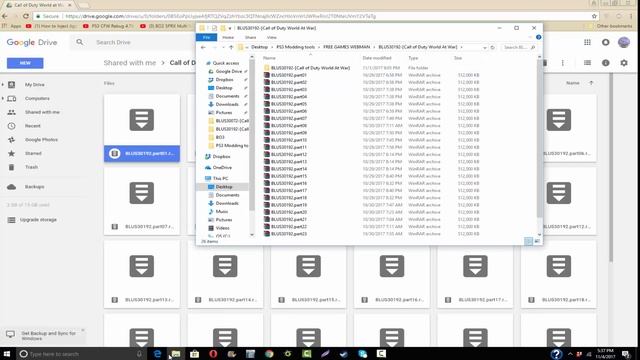Open the File tab in Explorer
The height and width of the screenshot is (360, 640).
[206, 37]
